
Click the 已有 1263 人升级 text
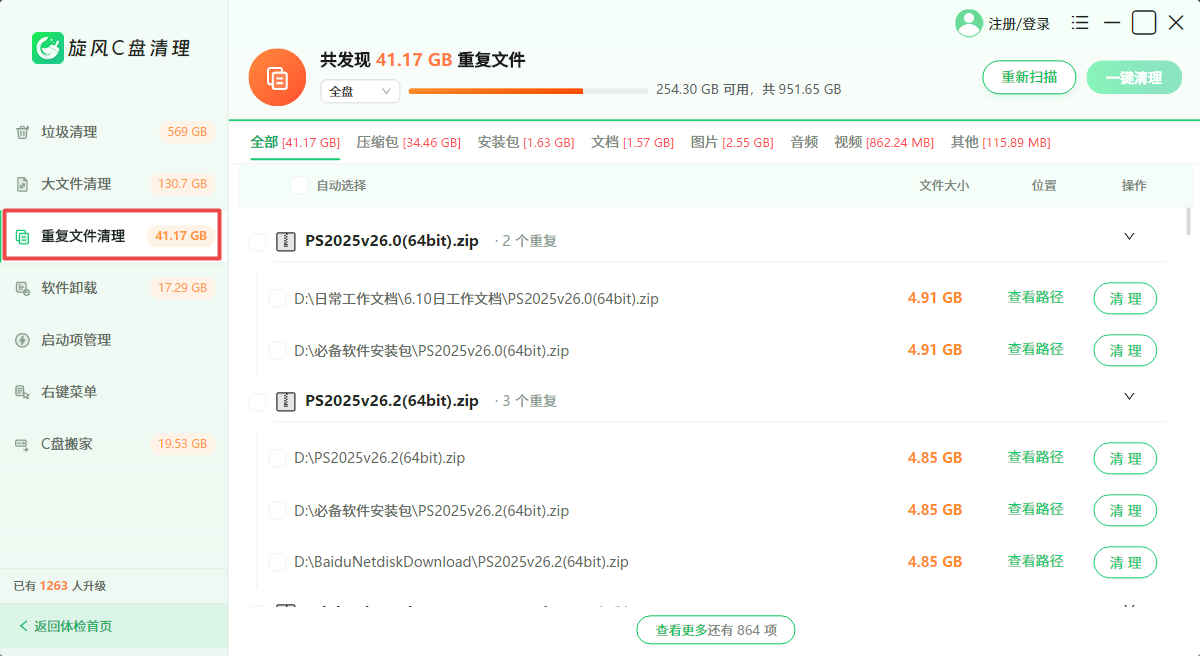click(x=60, y=586)
